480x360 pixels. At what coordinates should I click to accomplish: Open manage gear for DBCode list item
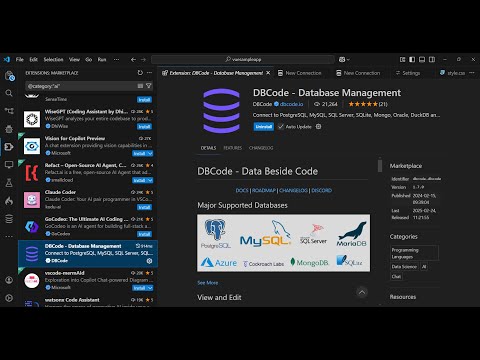click(x=149, y=261)
